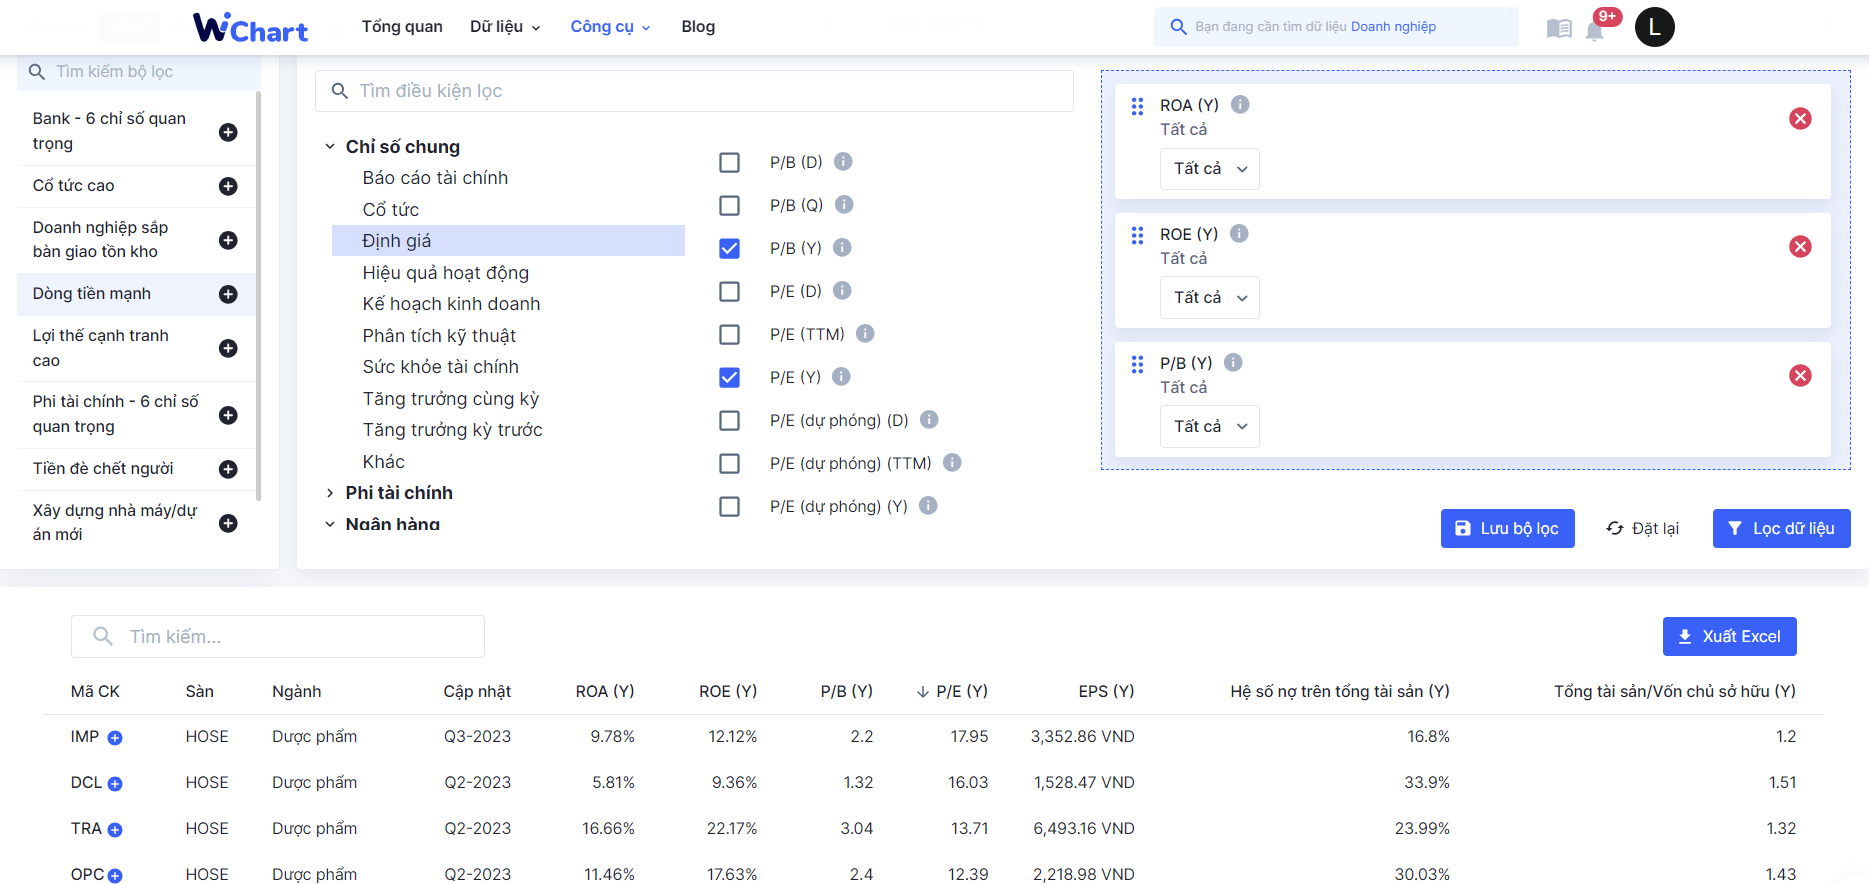Add IMP ticker with plus icon
Image resolution: width=1869 pixels, height=884 pixels.
point(115,738)
